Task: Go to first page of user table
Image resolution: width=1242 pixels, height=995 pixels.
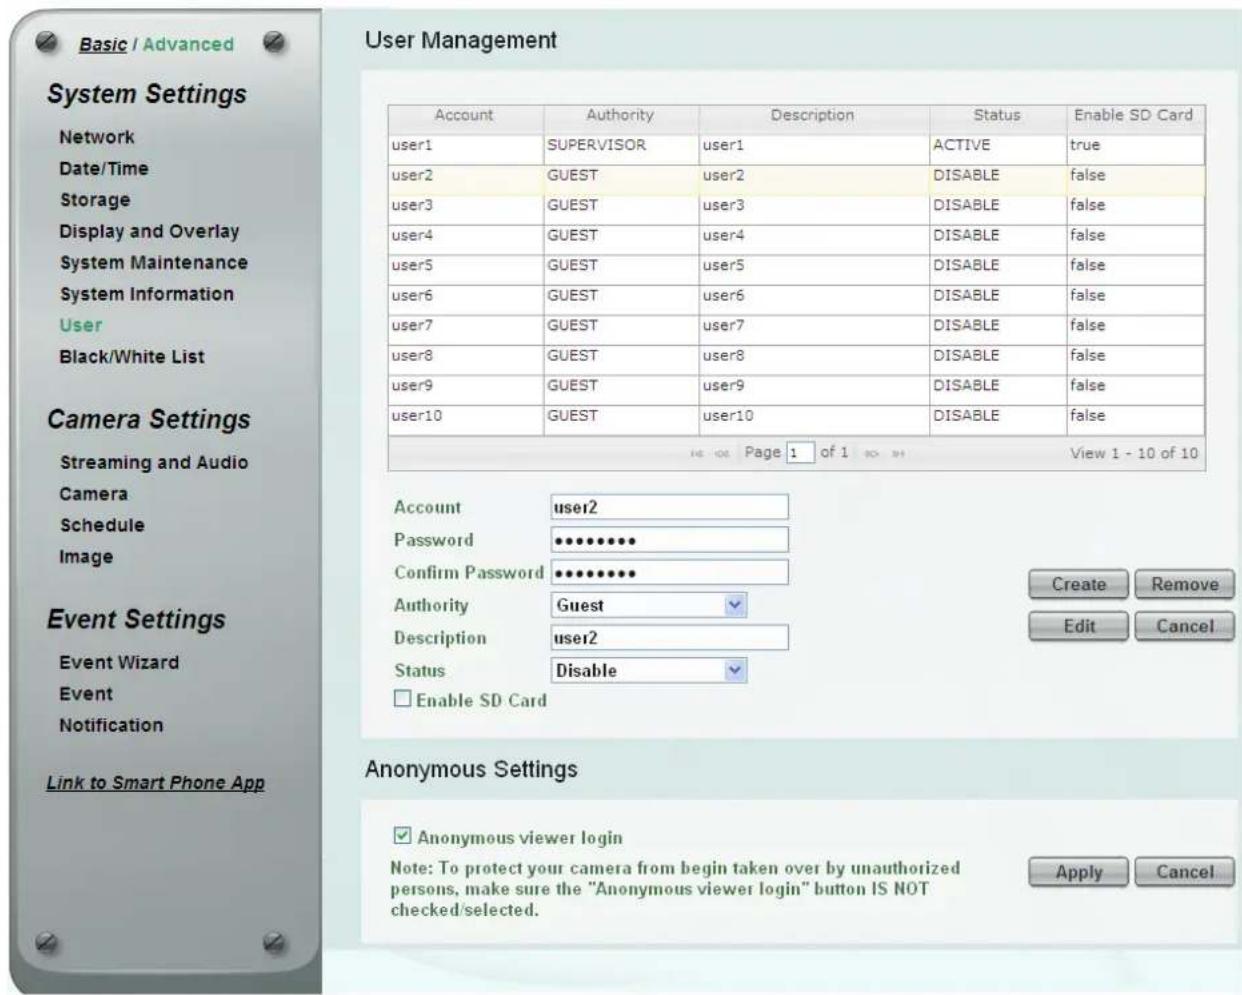Action: point(697,454)
